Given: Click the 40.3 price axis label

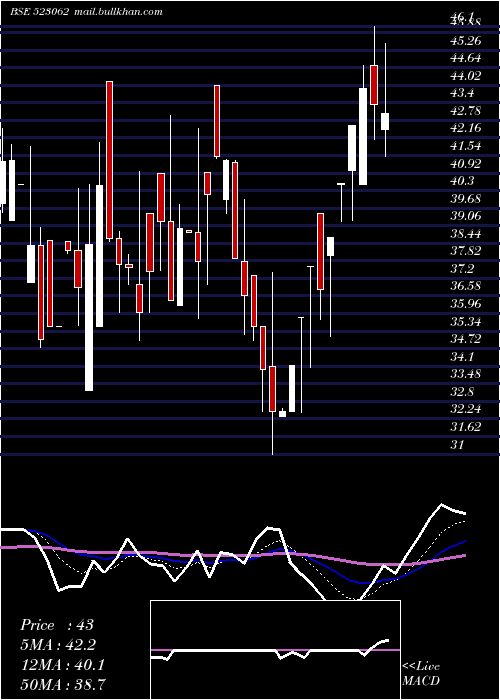Looking at the screenshot, I should click(x=462, y=181).
